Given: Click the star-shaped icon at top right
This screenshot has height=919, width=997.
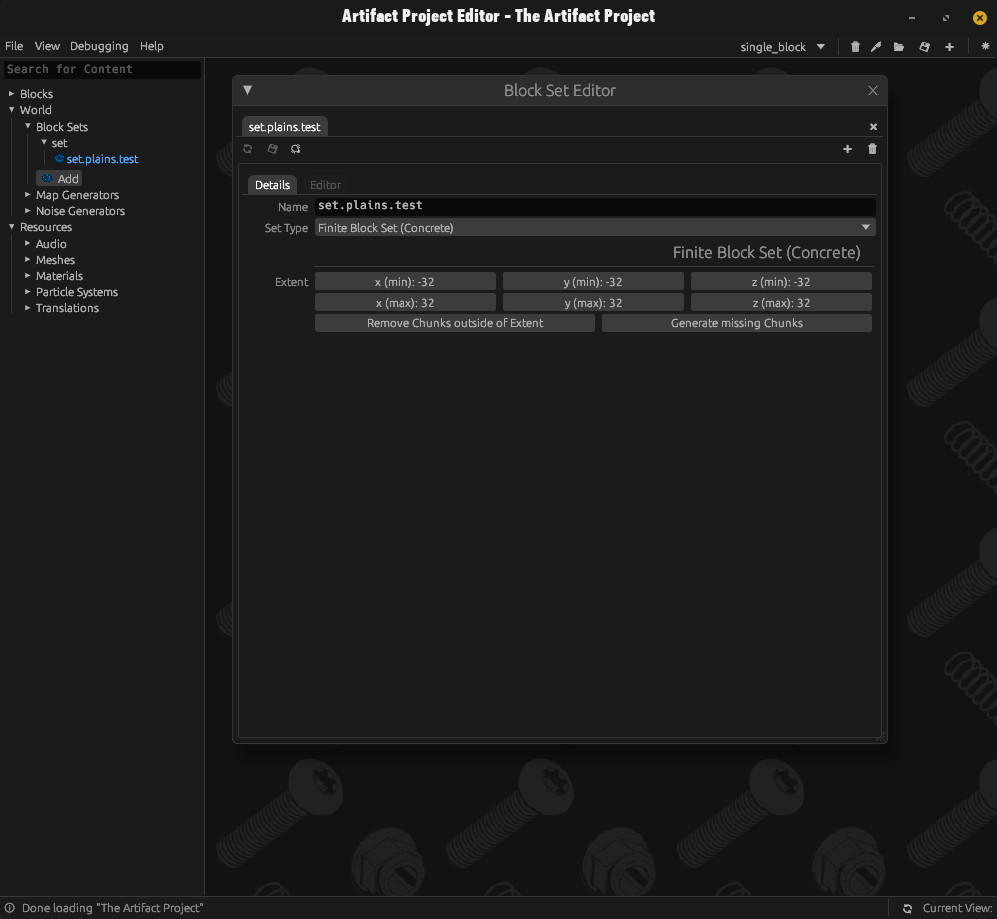Looking at the screenshot, I should 985,47.
